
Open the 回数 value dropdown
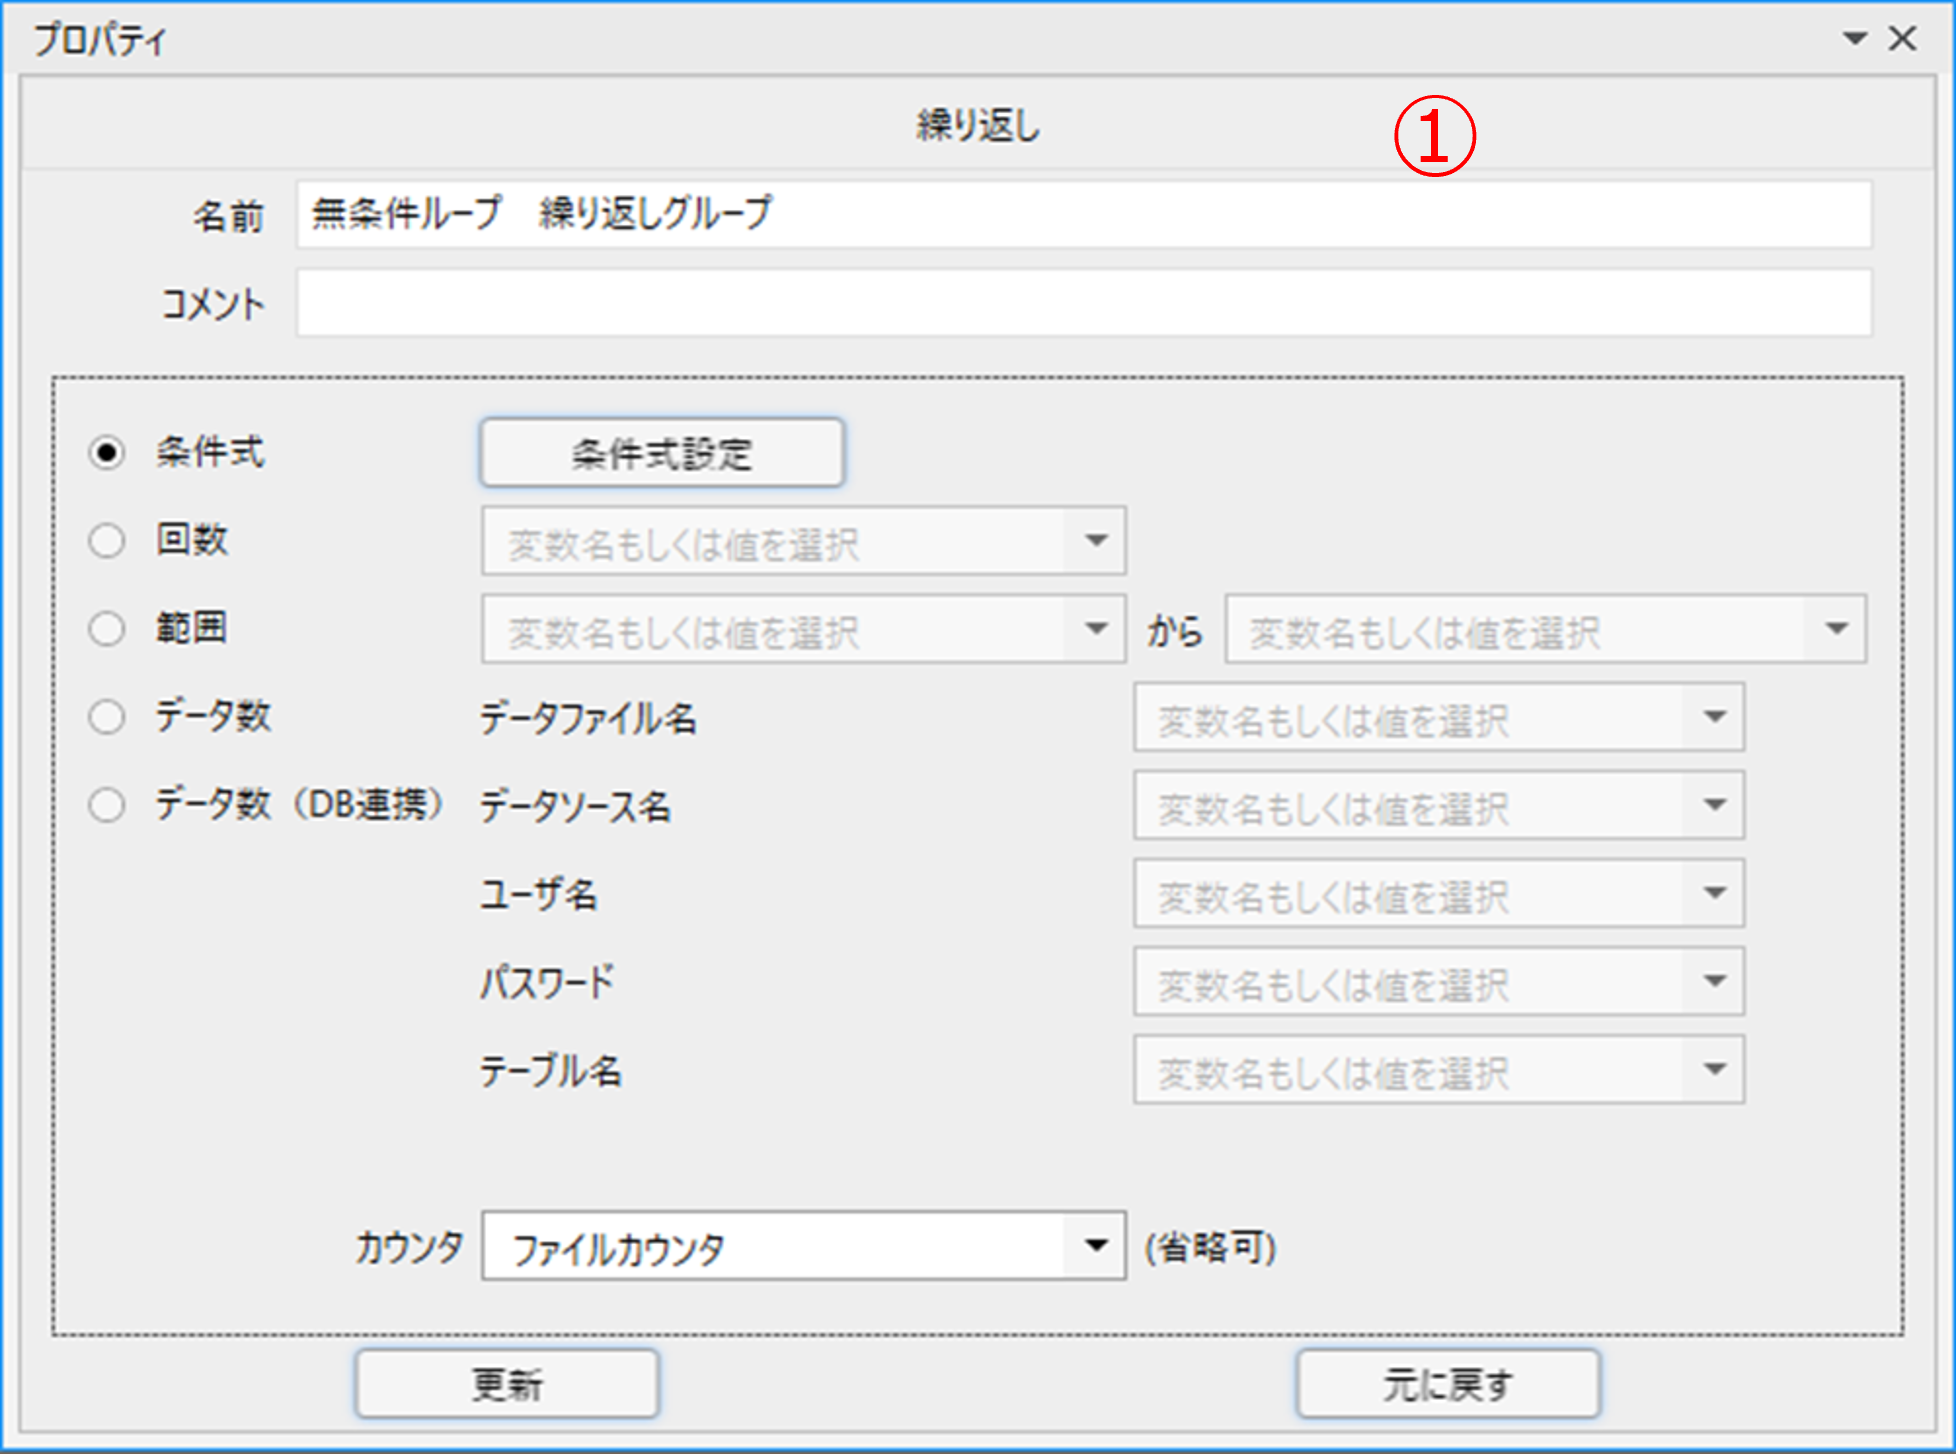tap(1096, 541)
